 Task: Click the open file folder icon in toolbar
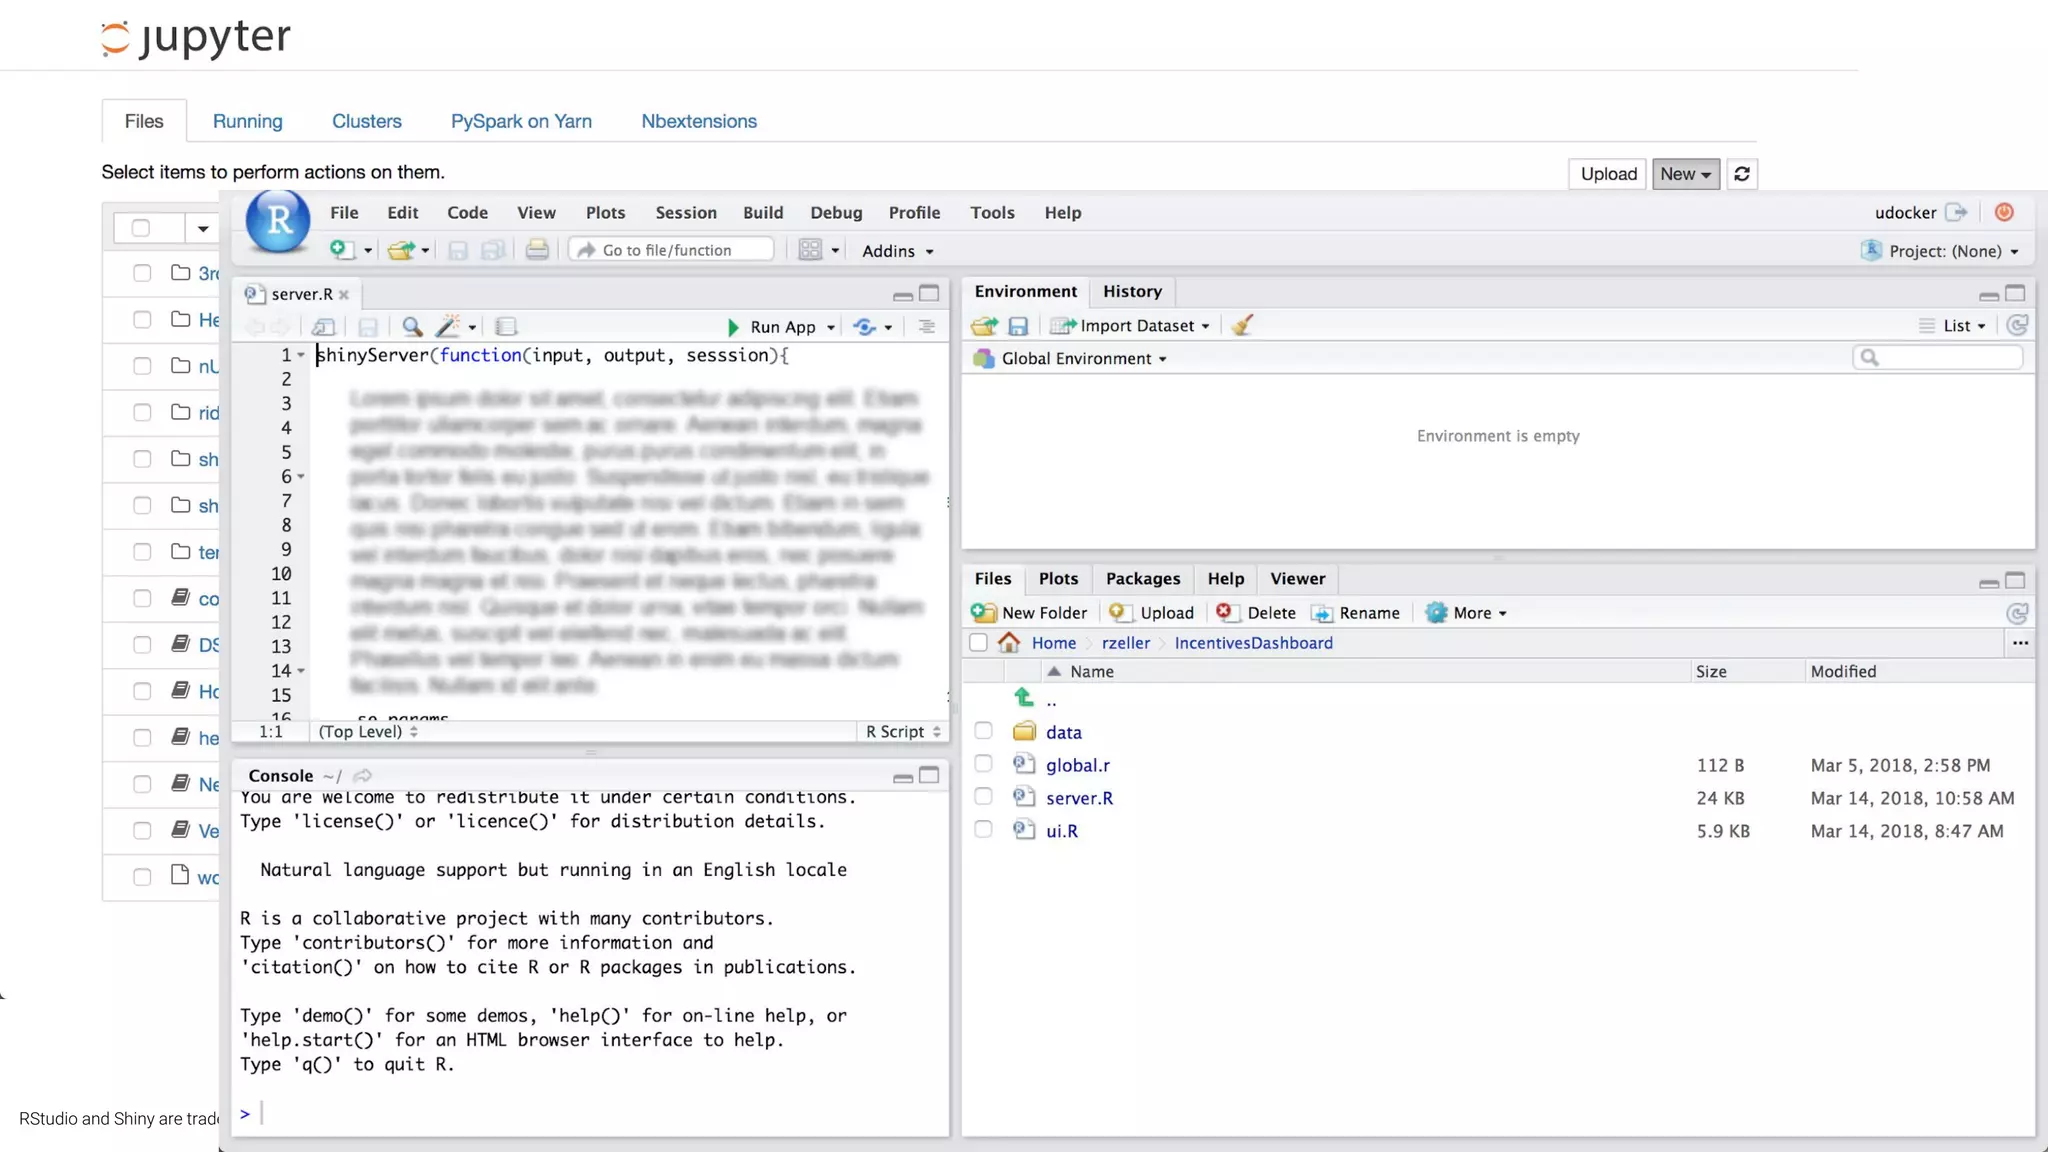pos(401,250)
